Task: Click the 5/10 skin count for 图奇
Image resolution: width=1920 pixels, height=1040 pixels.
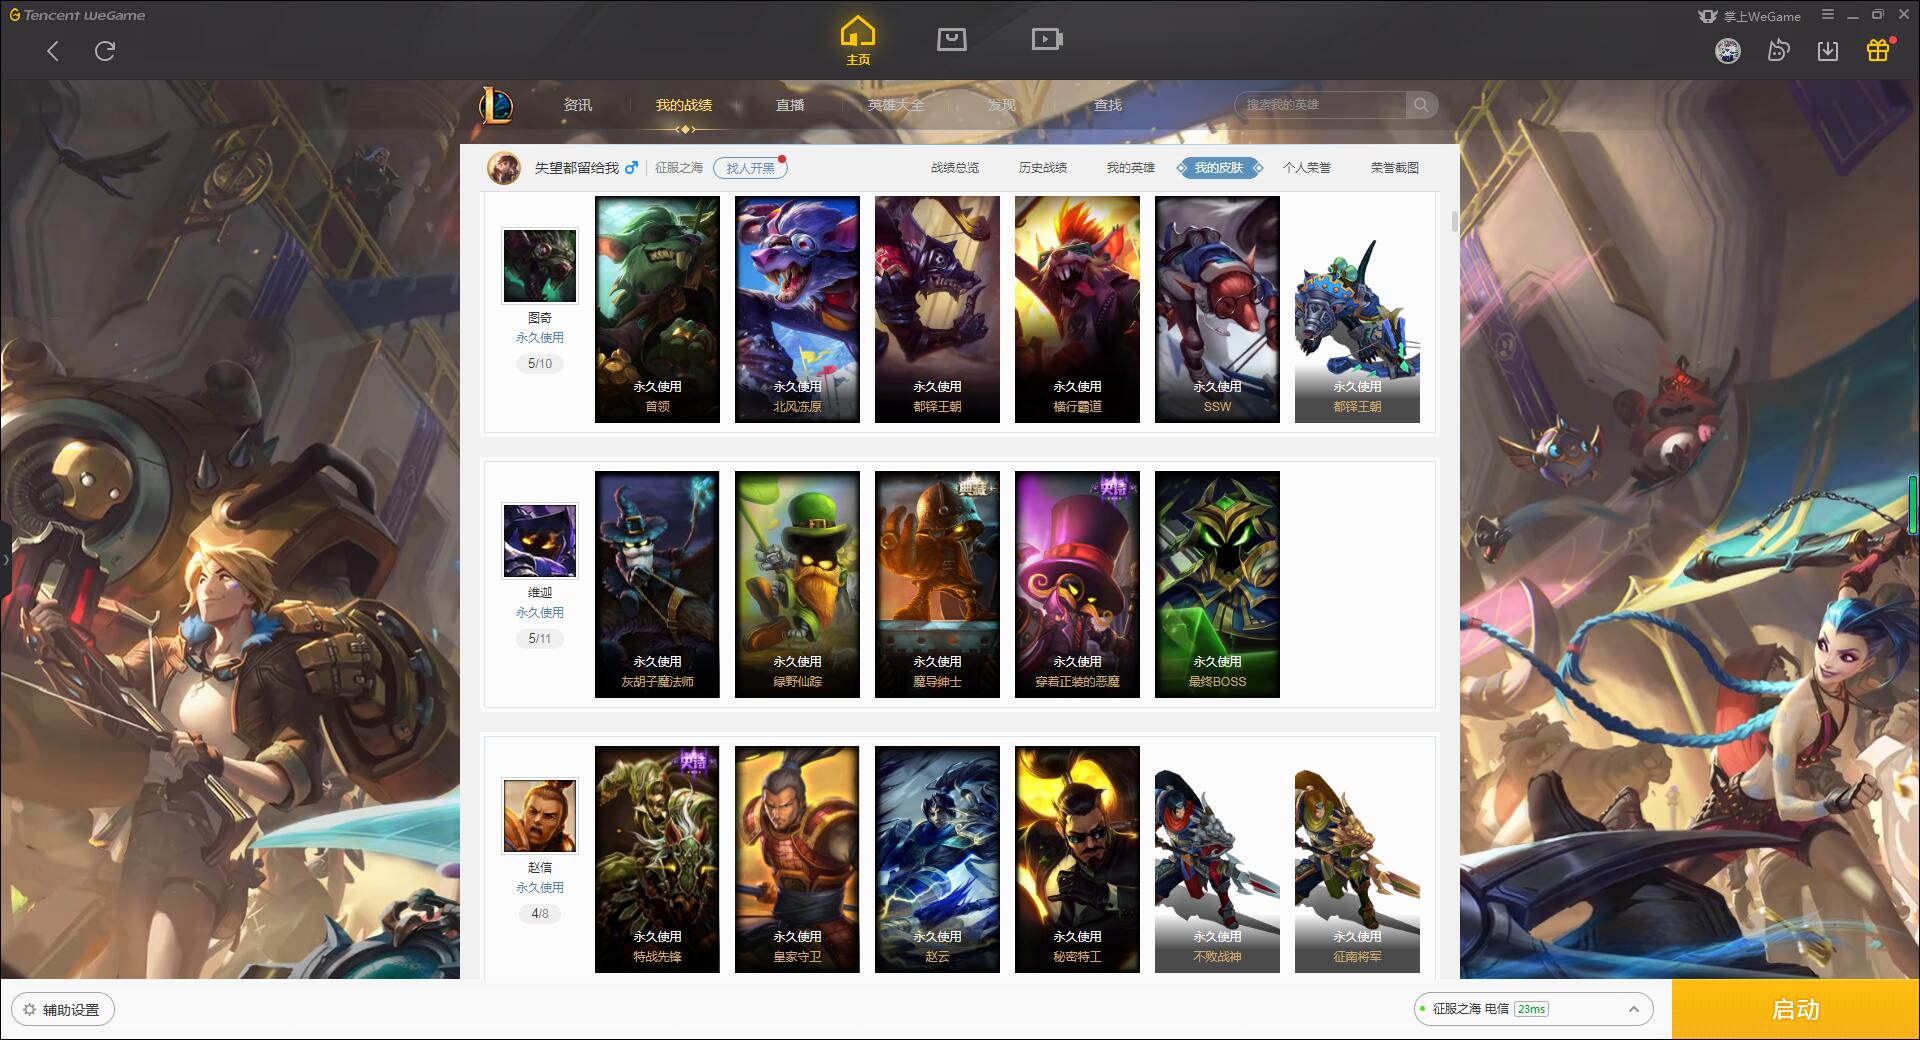Action: click(x=540, y=364)
